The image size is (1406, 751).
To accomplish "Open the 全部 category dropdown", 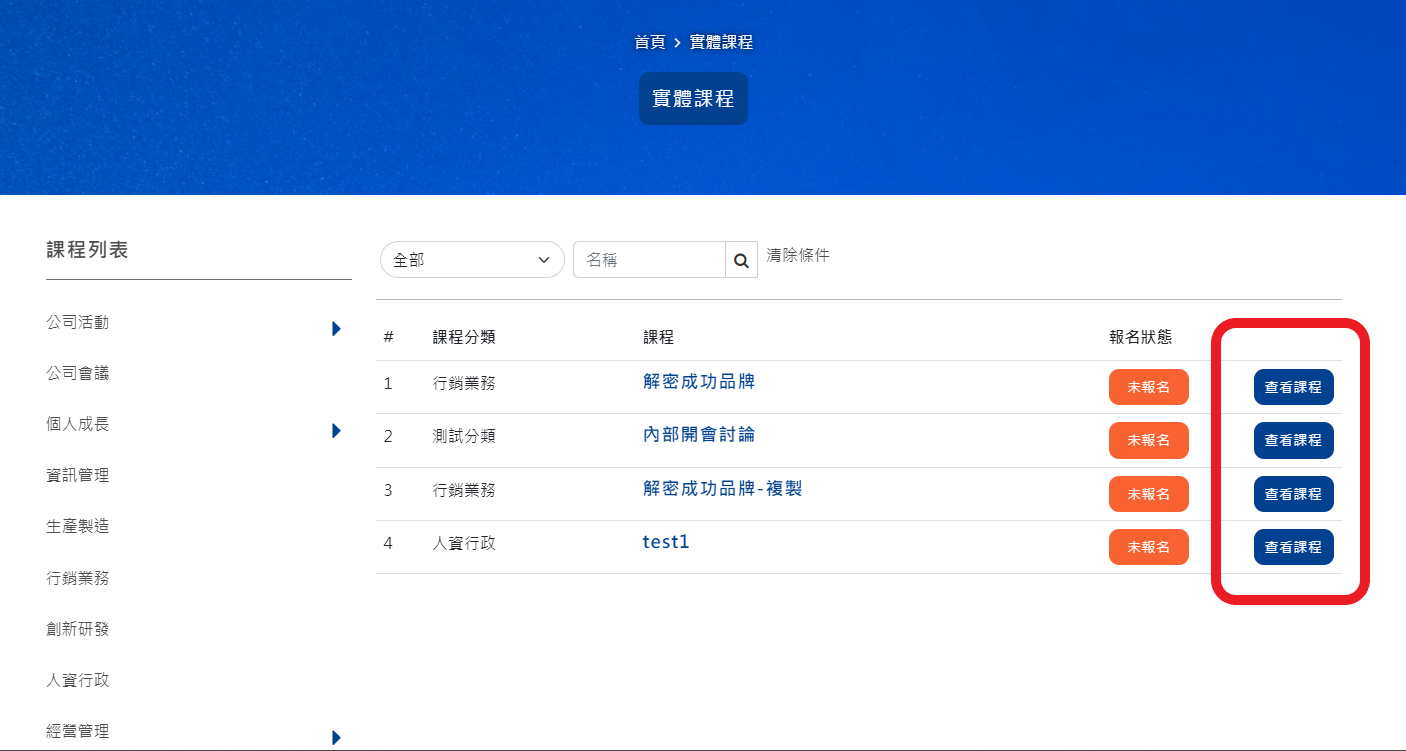I will tap(472, 260).
